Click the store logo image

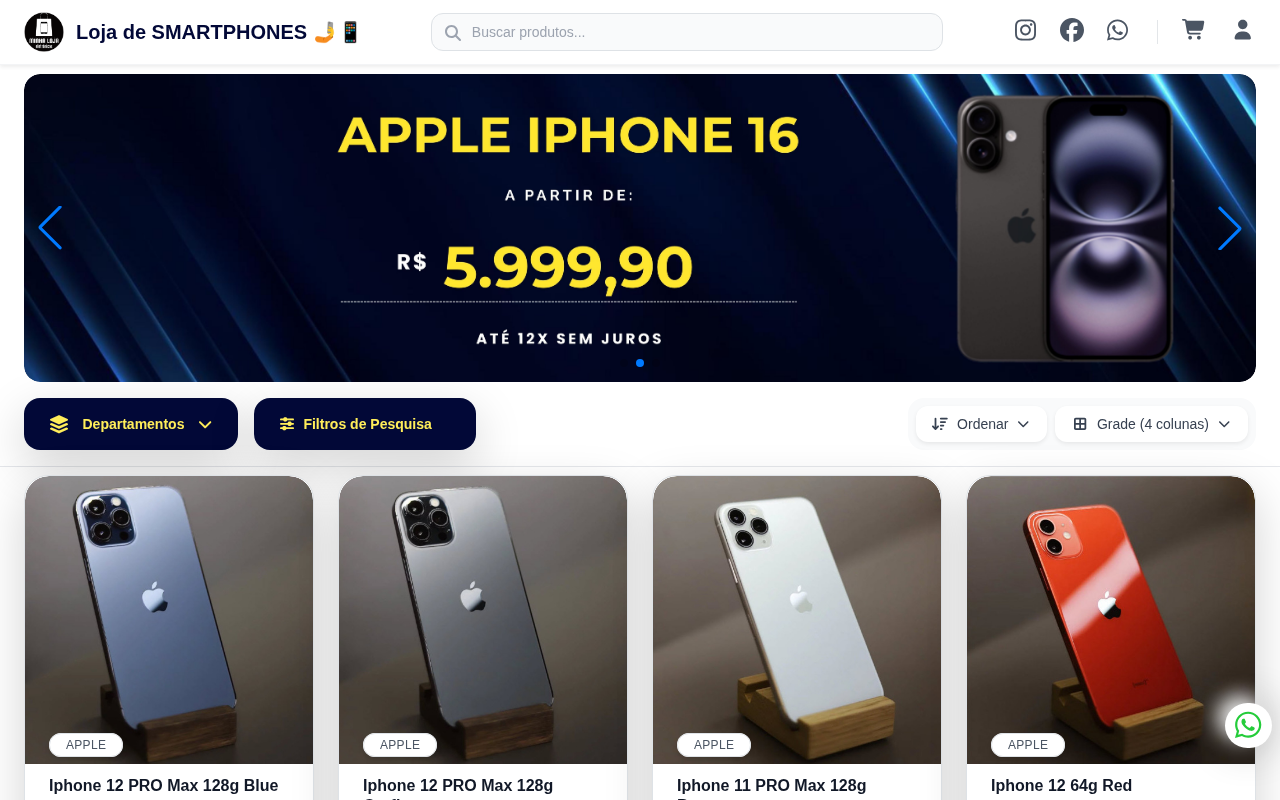click(x=44, y=32)
